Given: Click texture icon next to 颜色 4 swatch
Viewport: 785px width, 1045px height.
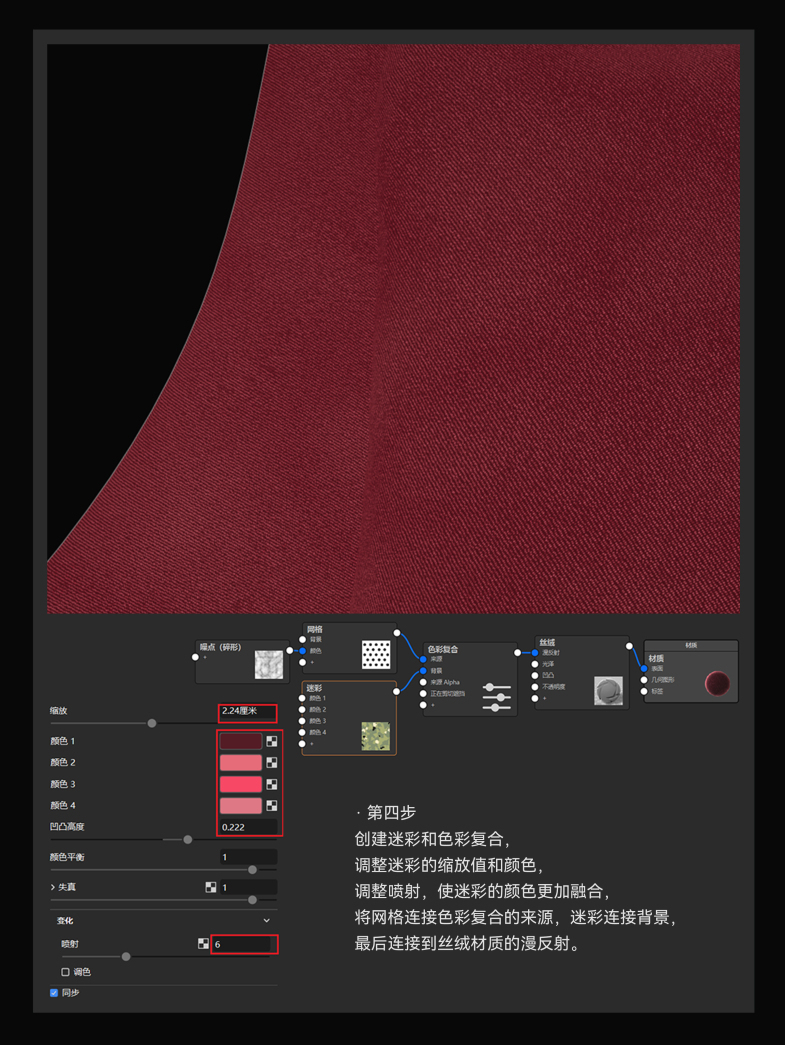Looking at the screenshot, I should coord(272,805).
